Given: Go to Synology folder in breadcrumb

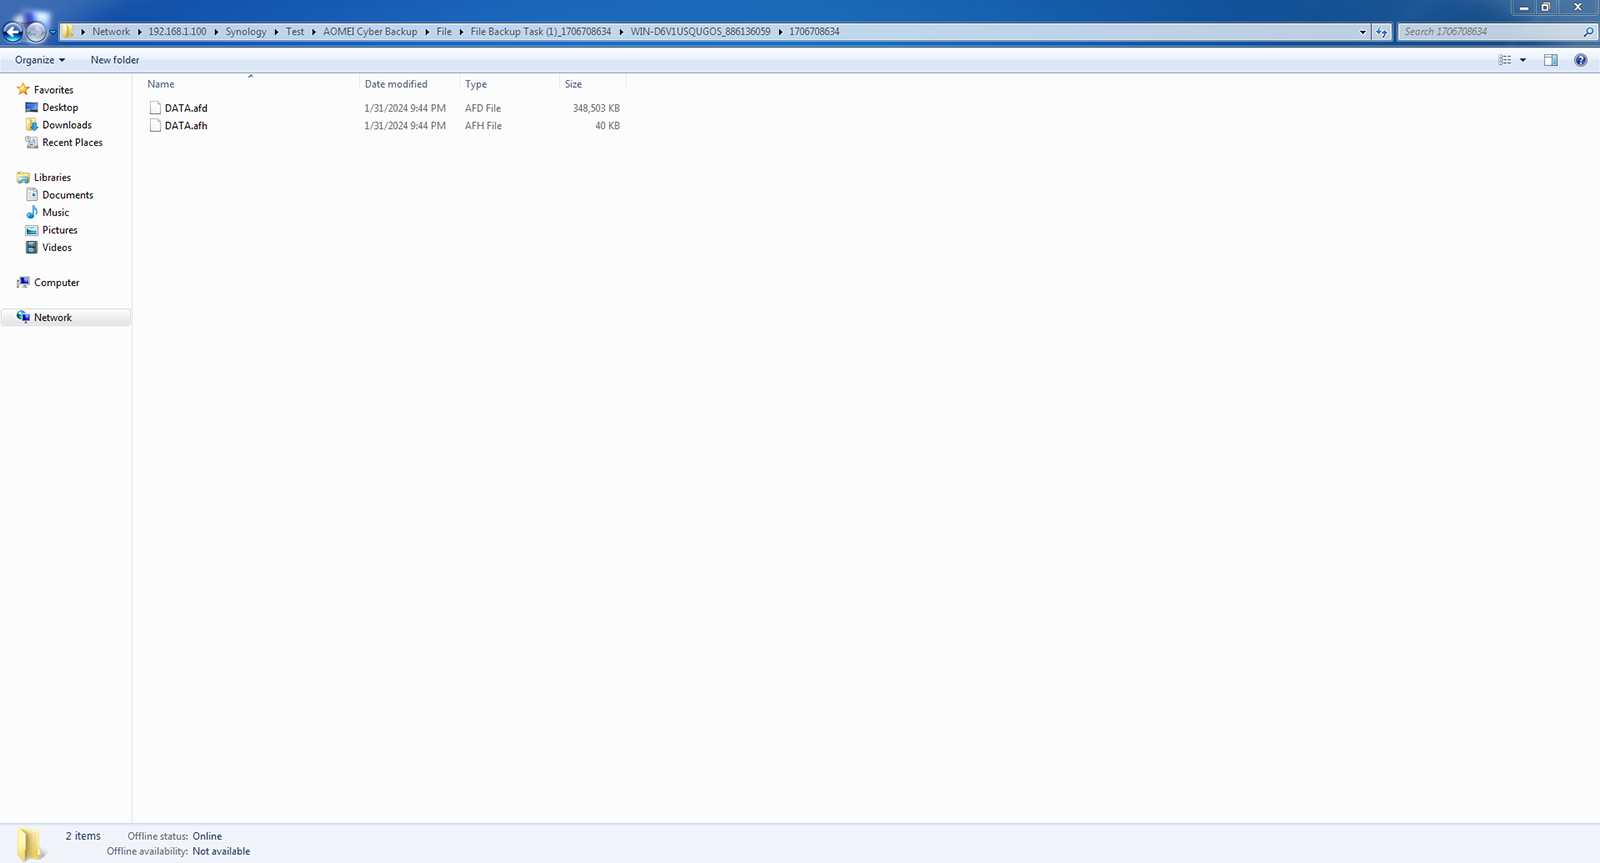Looking at the screenshot, I should 246,32.
